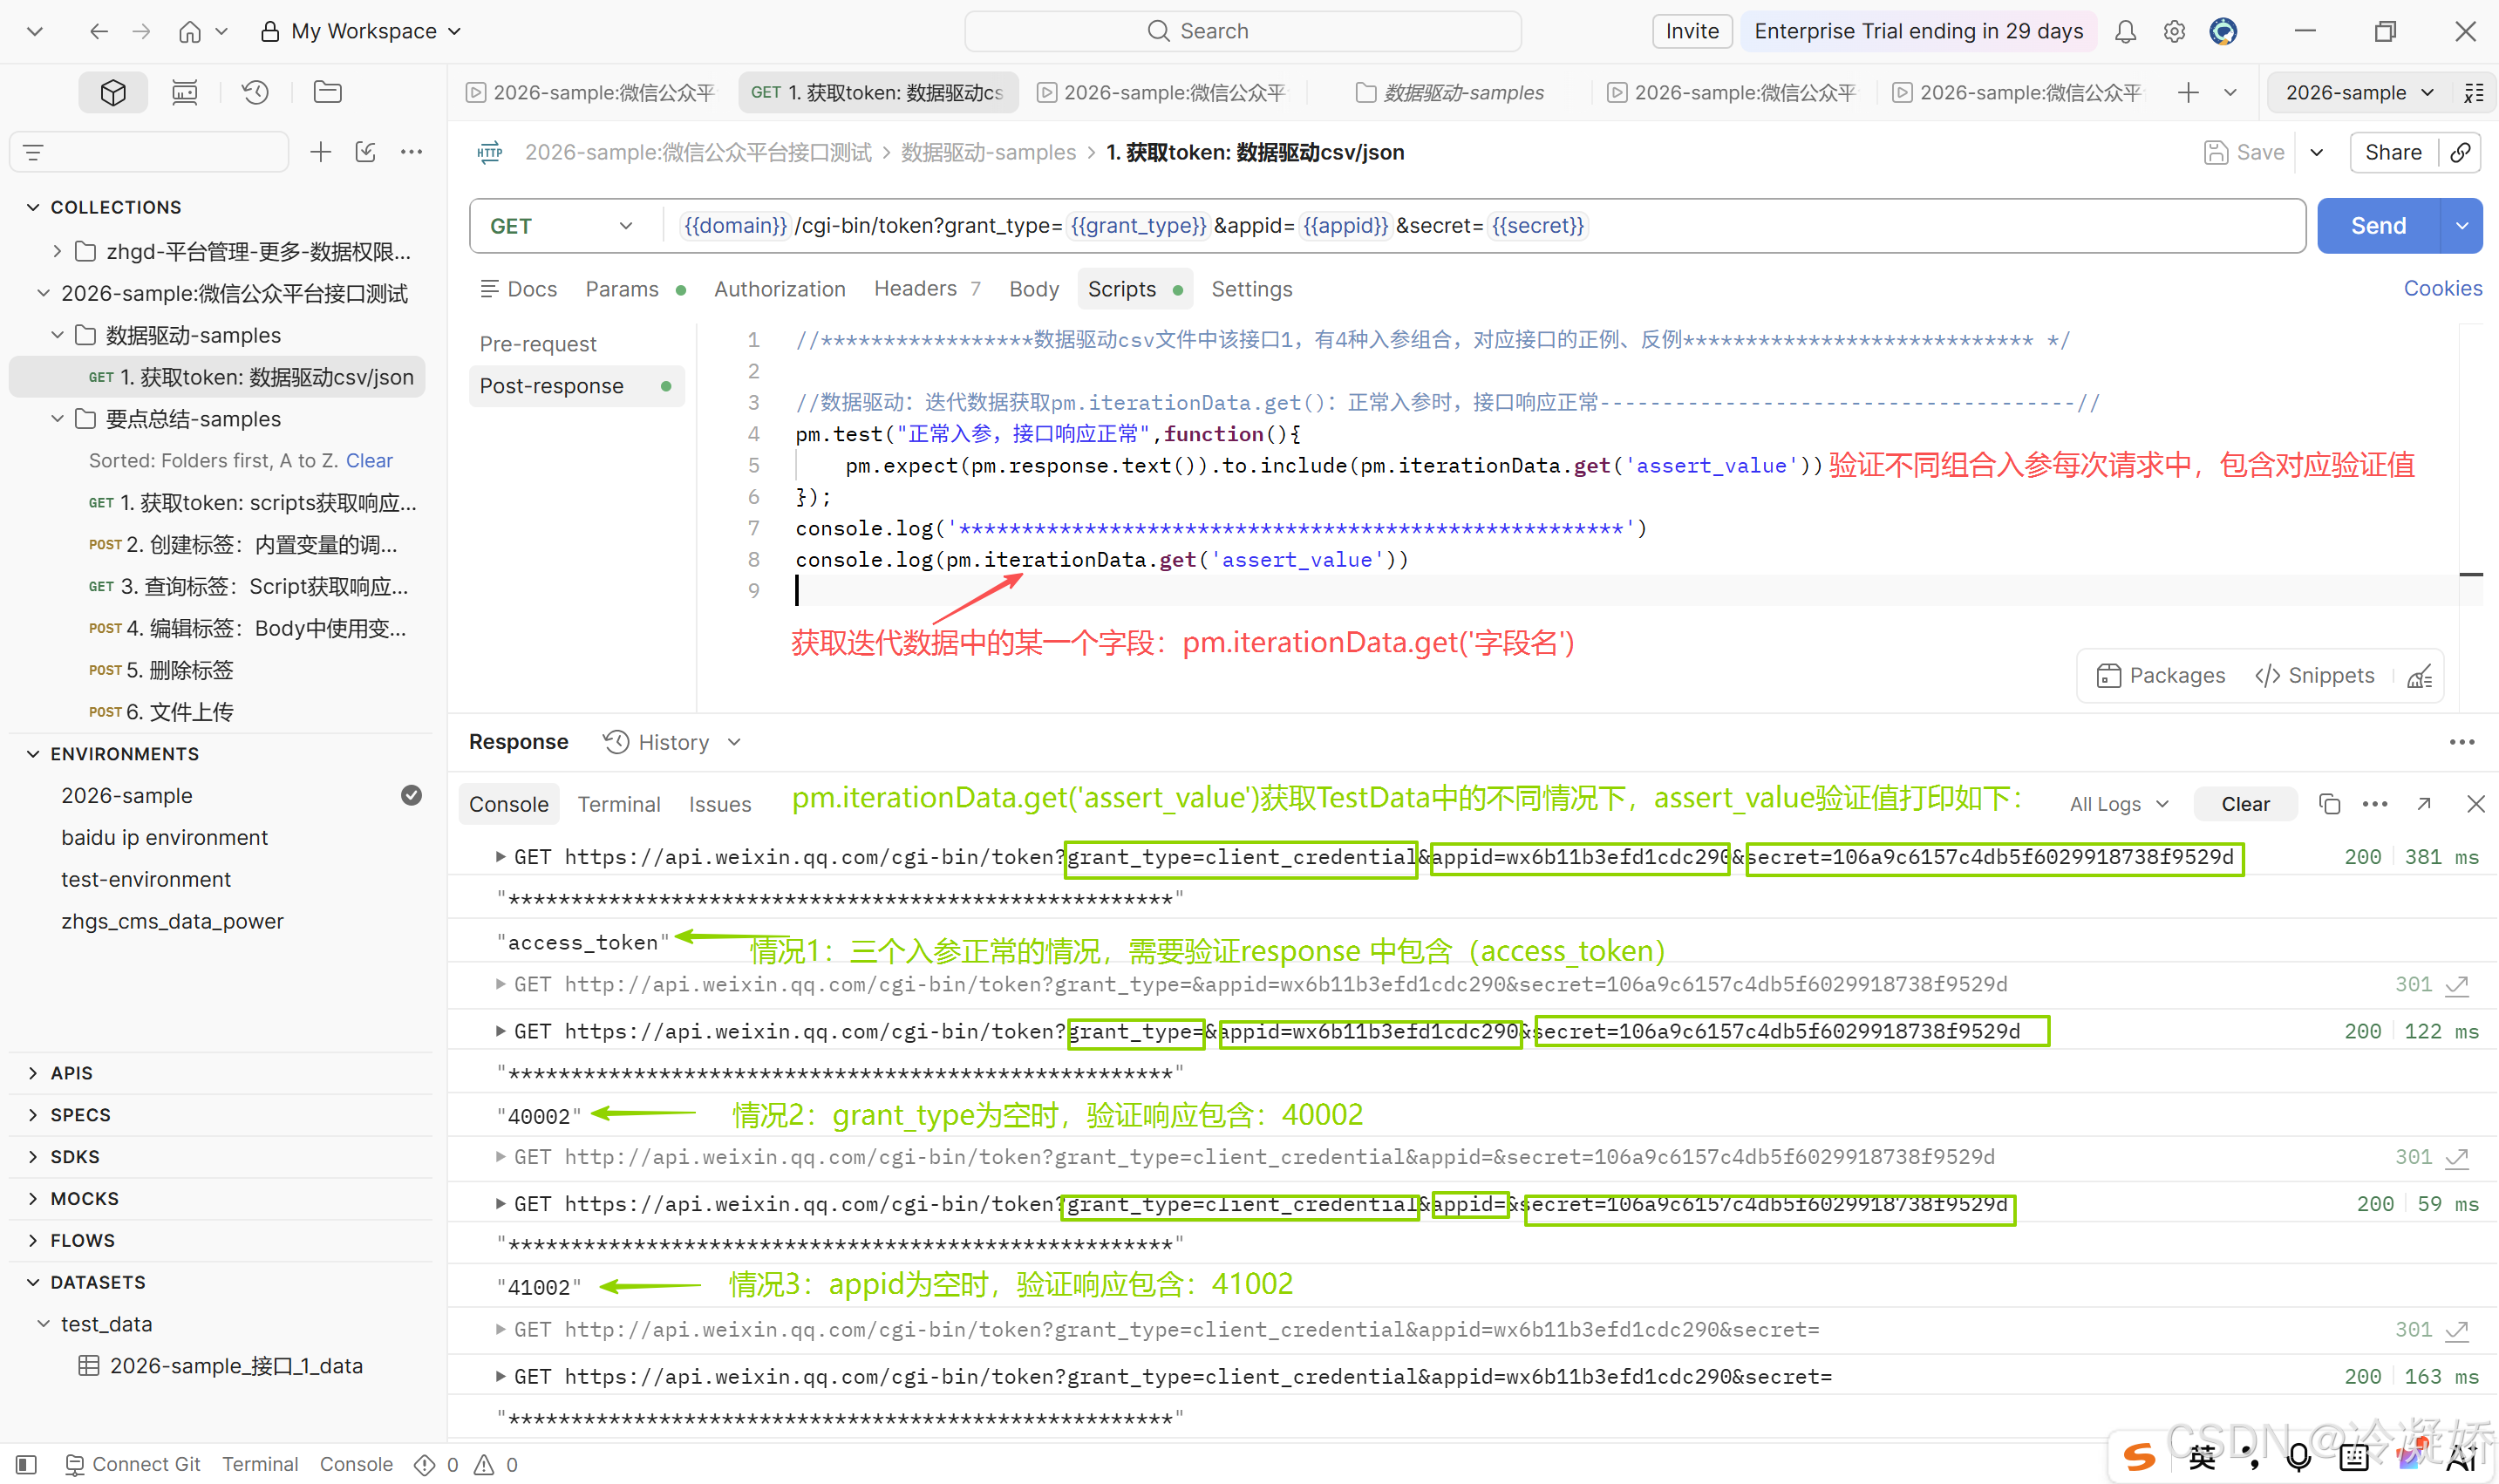
Task: Toggle sidebar icon in status bar
Action: 27,1465
